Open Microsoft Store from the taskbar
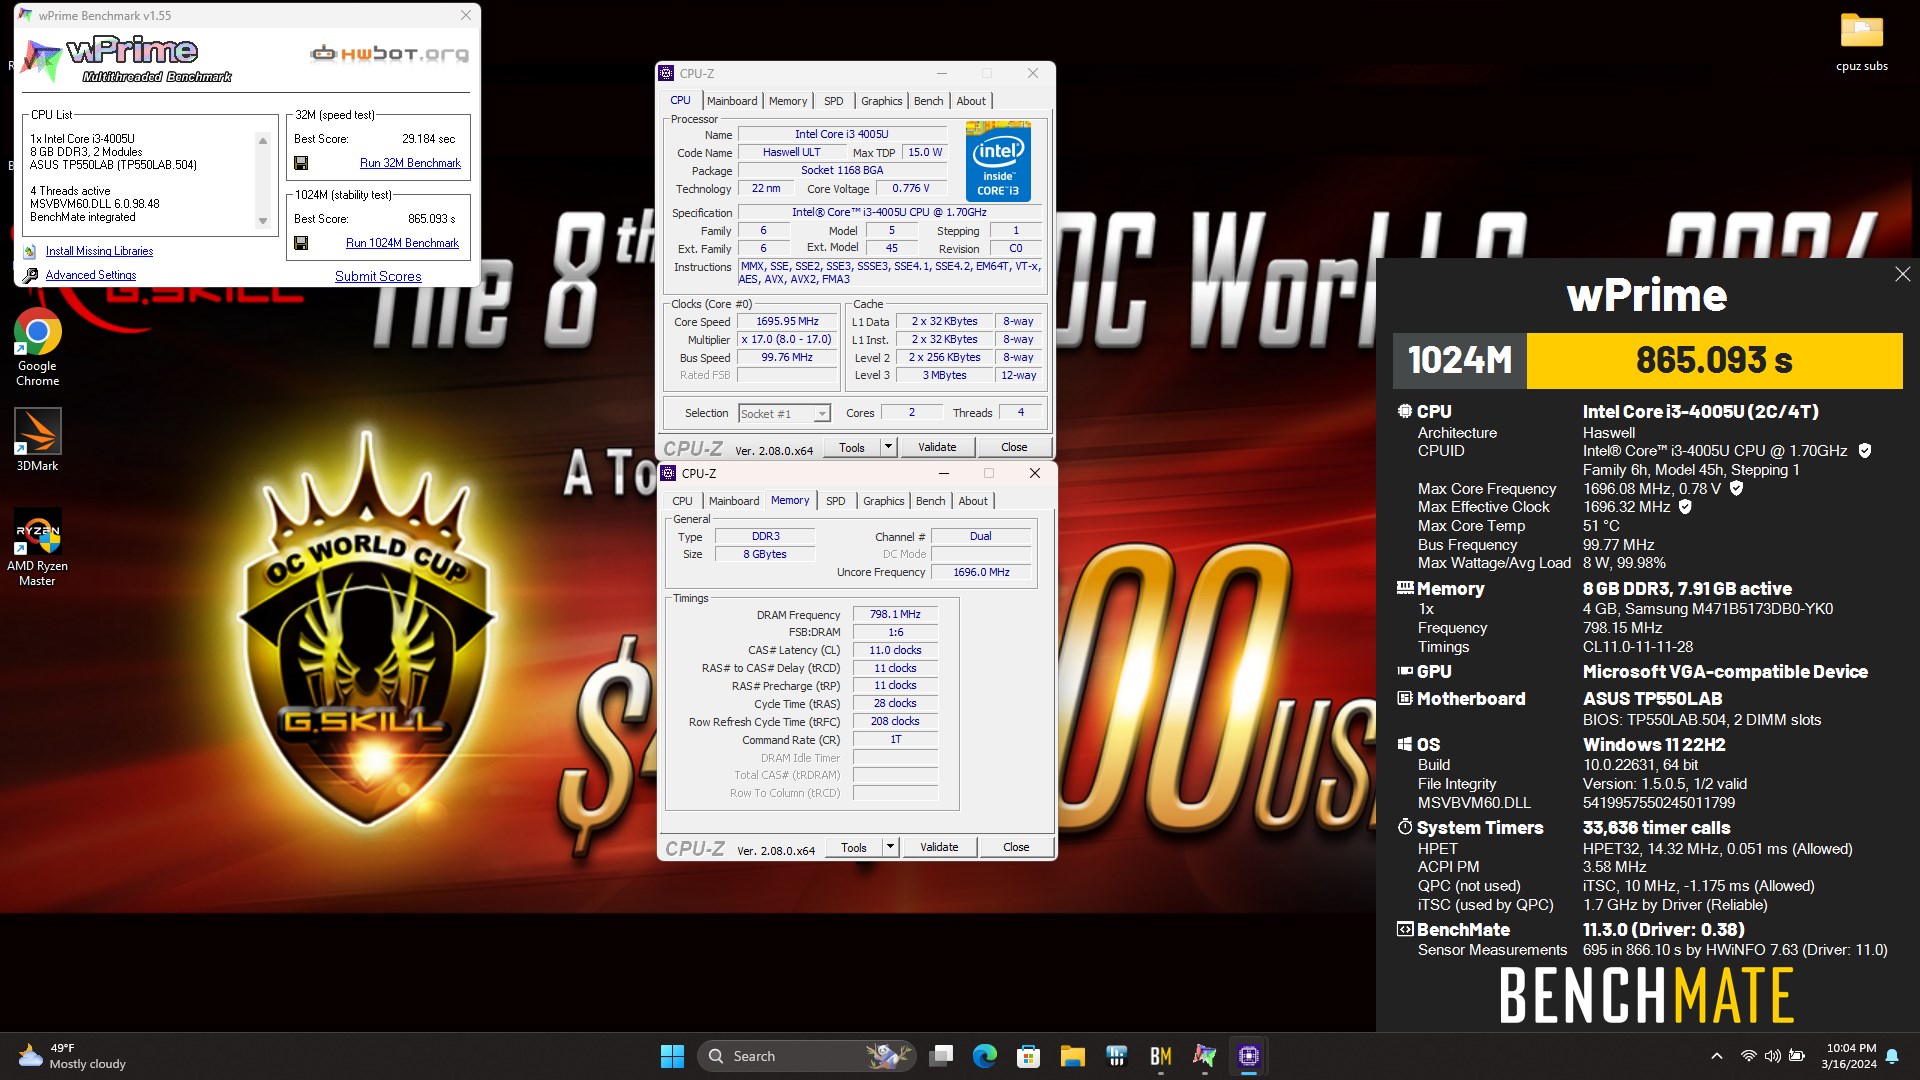Image resolution: width=1920 pixels, height=1080 pixels. 1029,1056
